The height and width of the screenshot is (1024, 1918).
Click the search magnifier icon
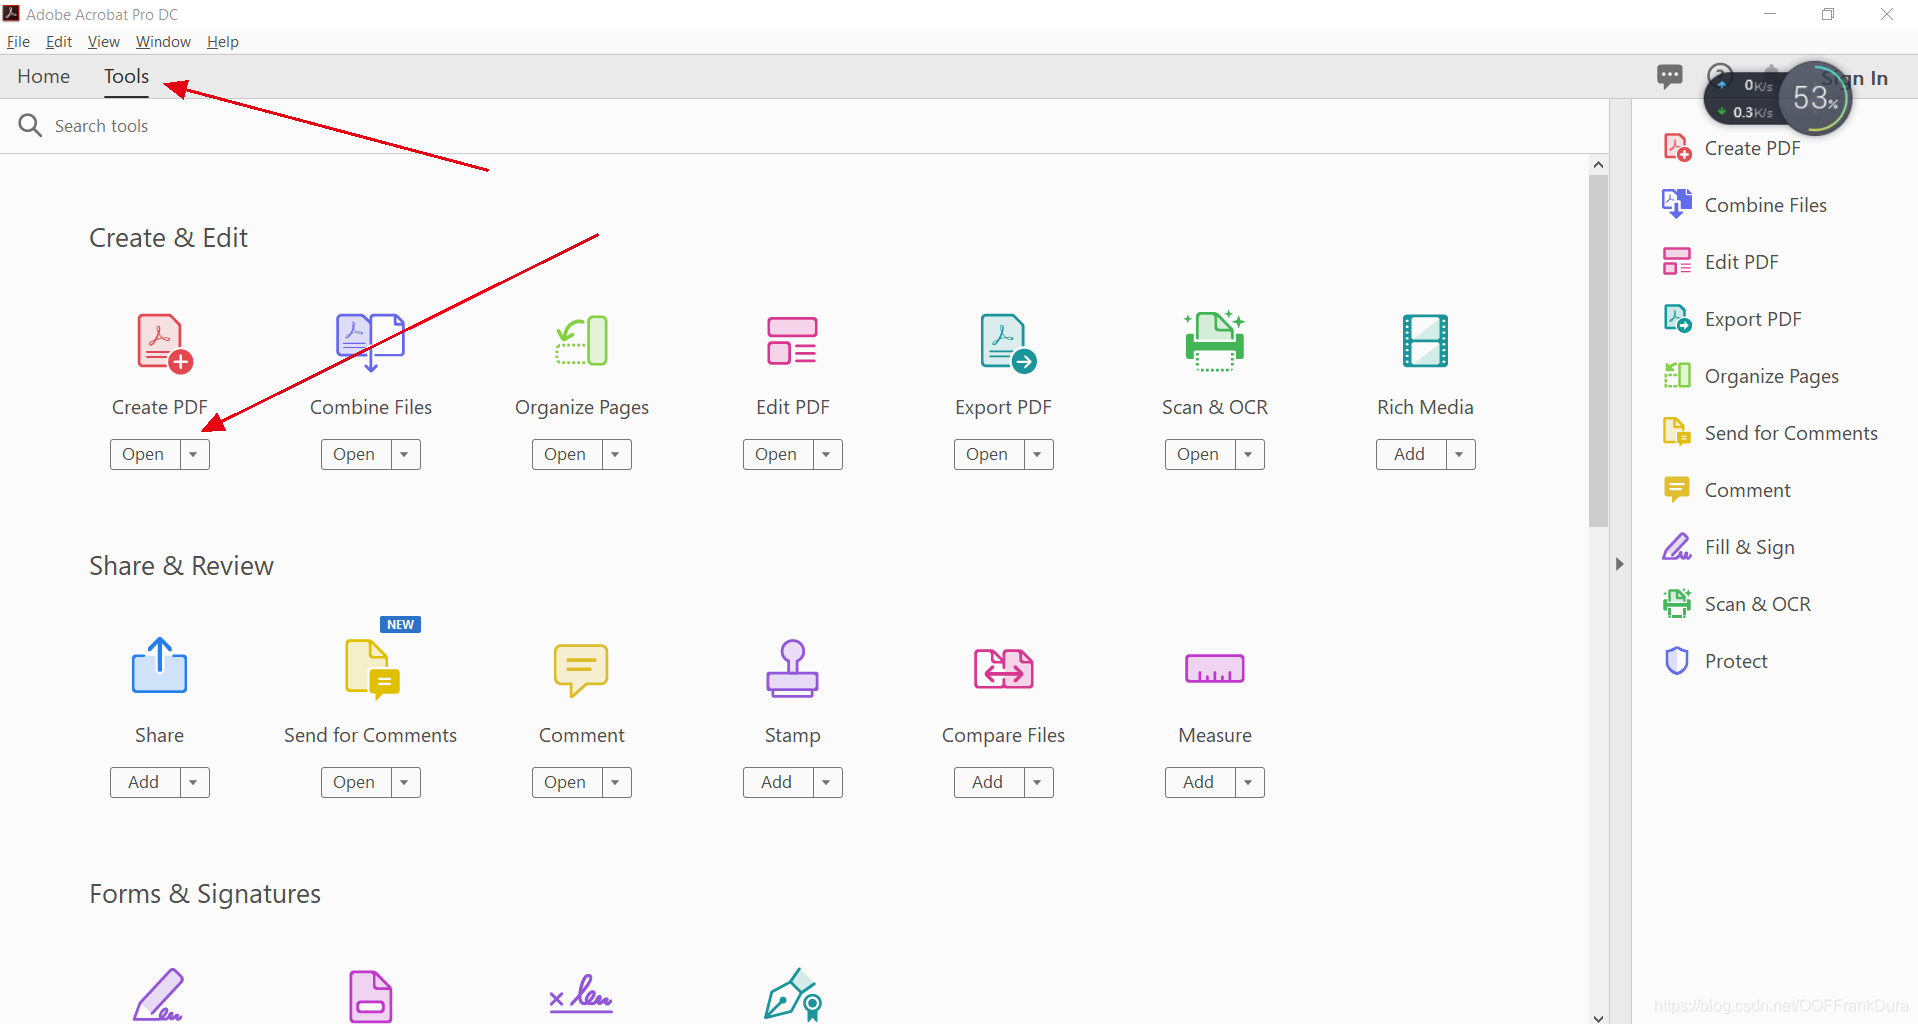point(30,125)
